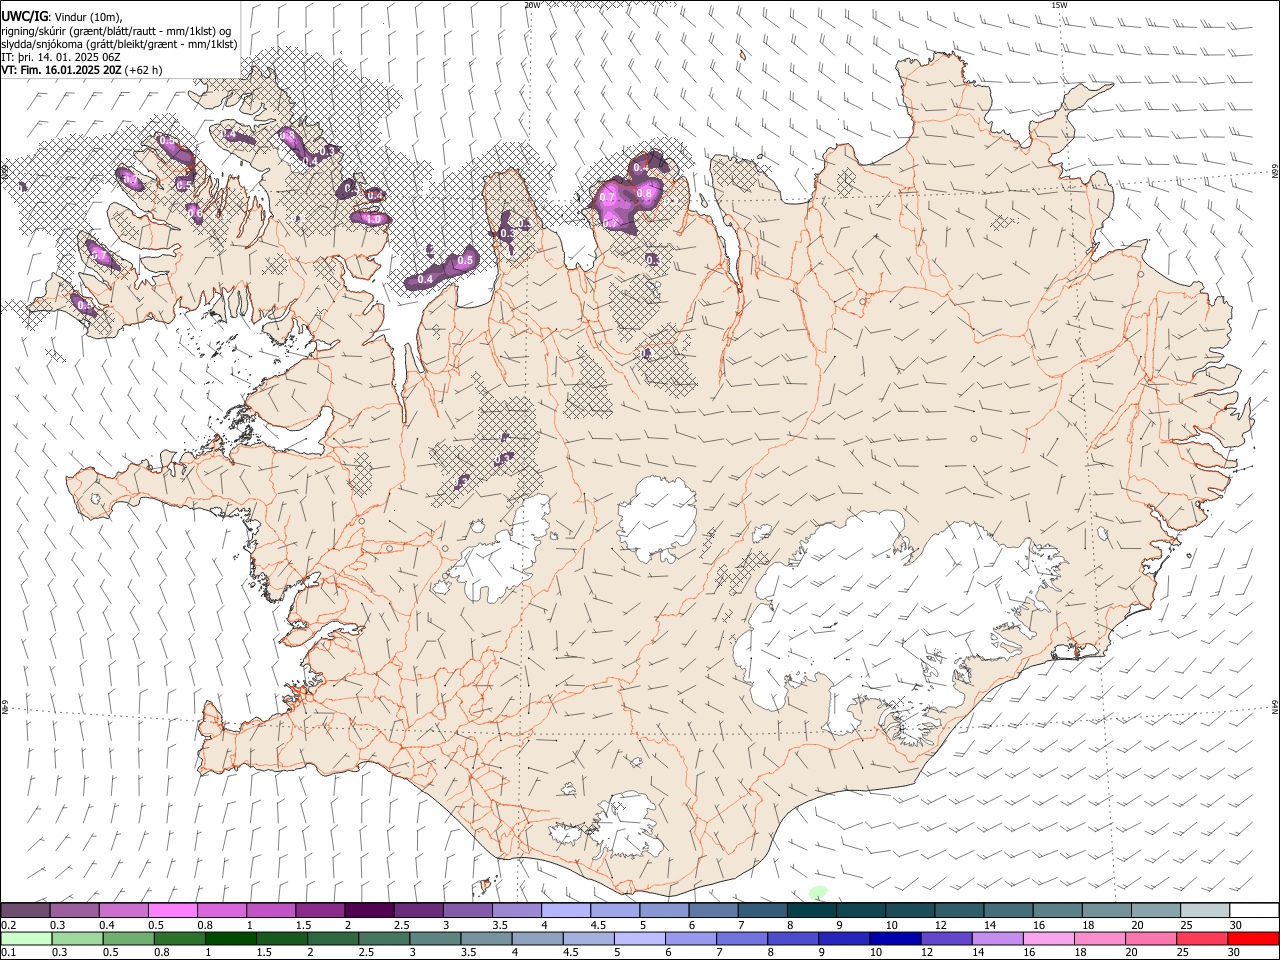Pick snow scale swatch above 30 (white)

click(1255, 911)
